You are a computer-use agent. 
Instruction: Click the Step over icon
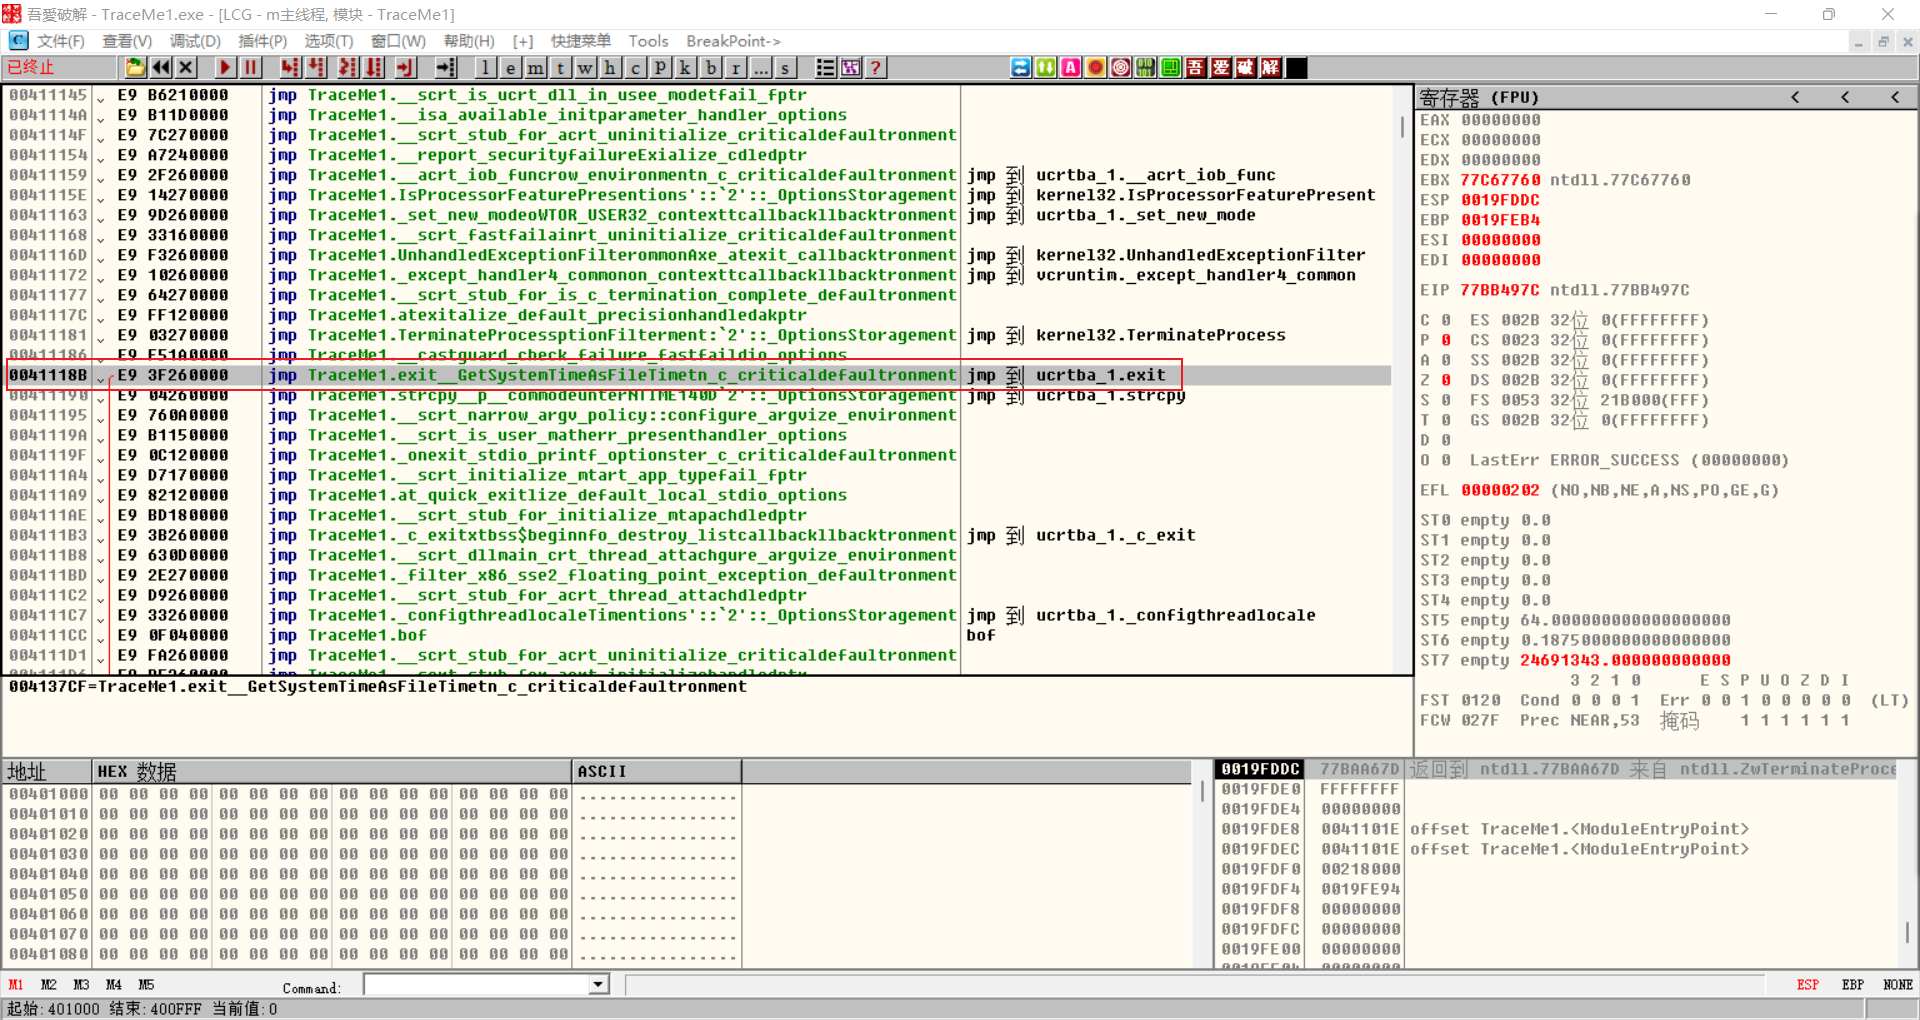tap(317, 68)
